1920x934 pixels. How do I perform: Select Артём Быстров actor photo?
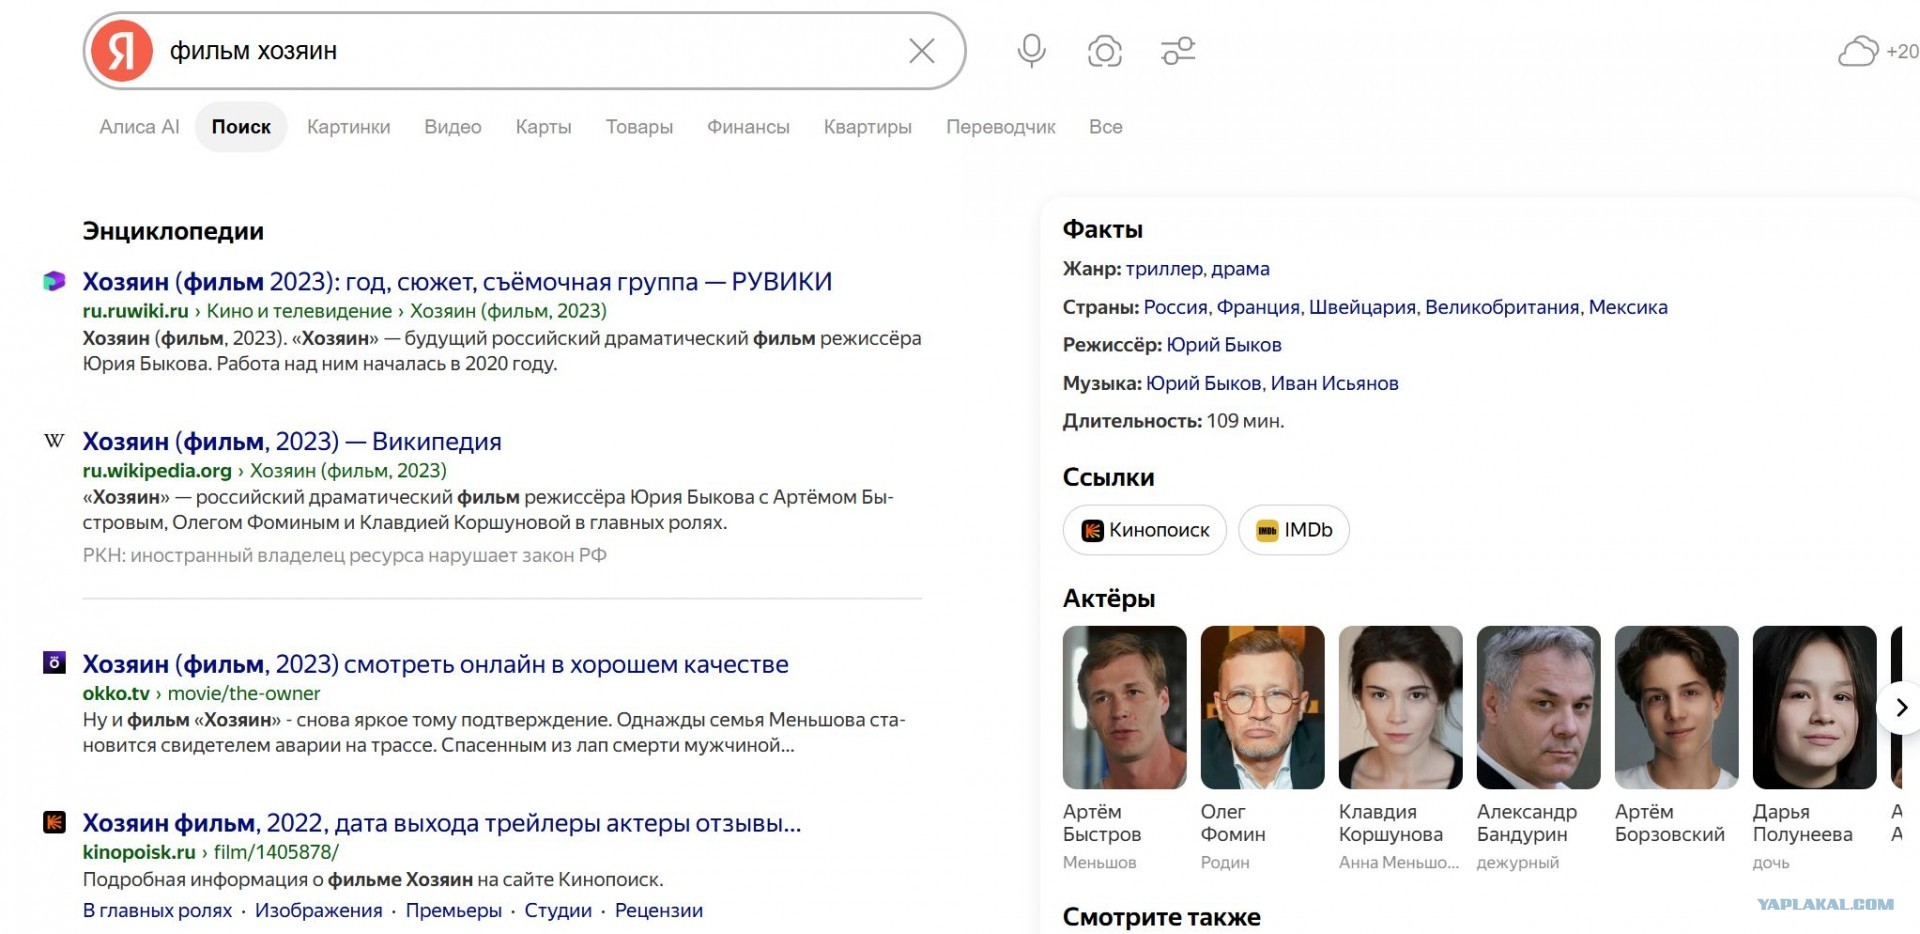pos(1125,707)
